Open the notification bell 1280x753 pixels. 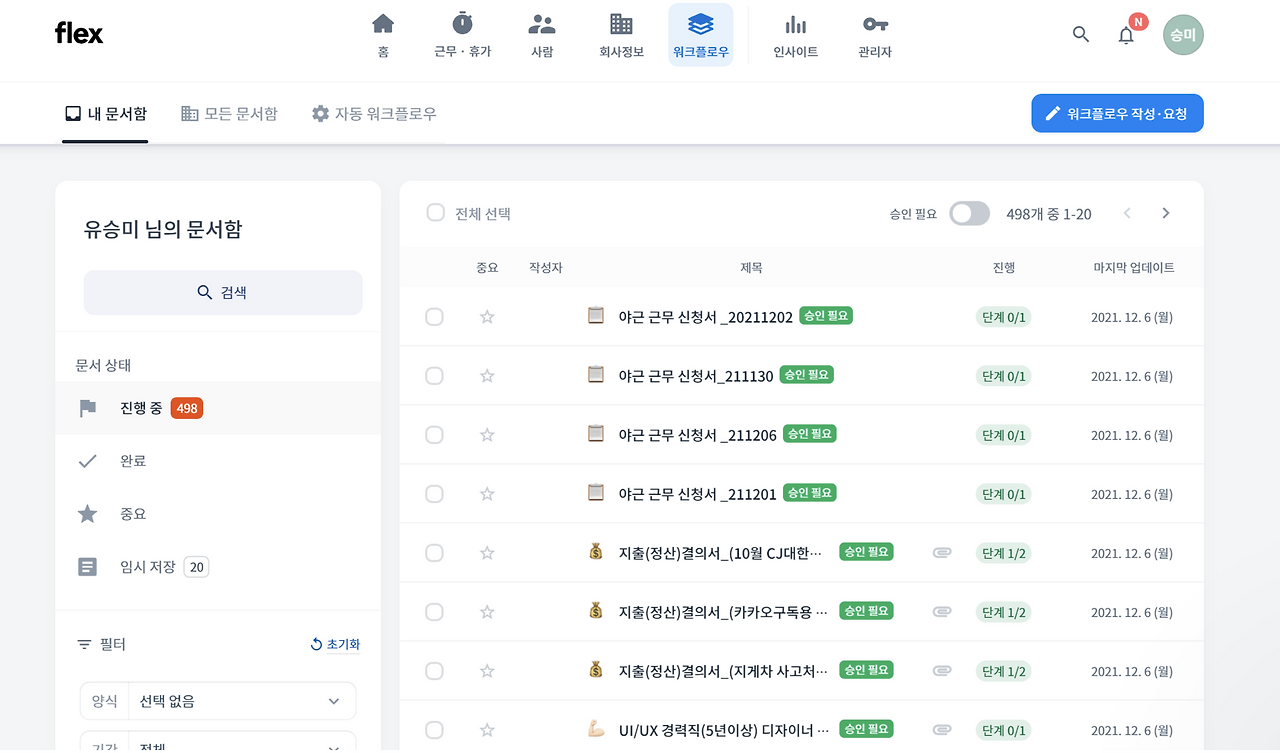(x=1126, y=35)
